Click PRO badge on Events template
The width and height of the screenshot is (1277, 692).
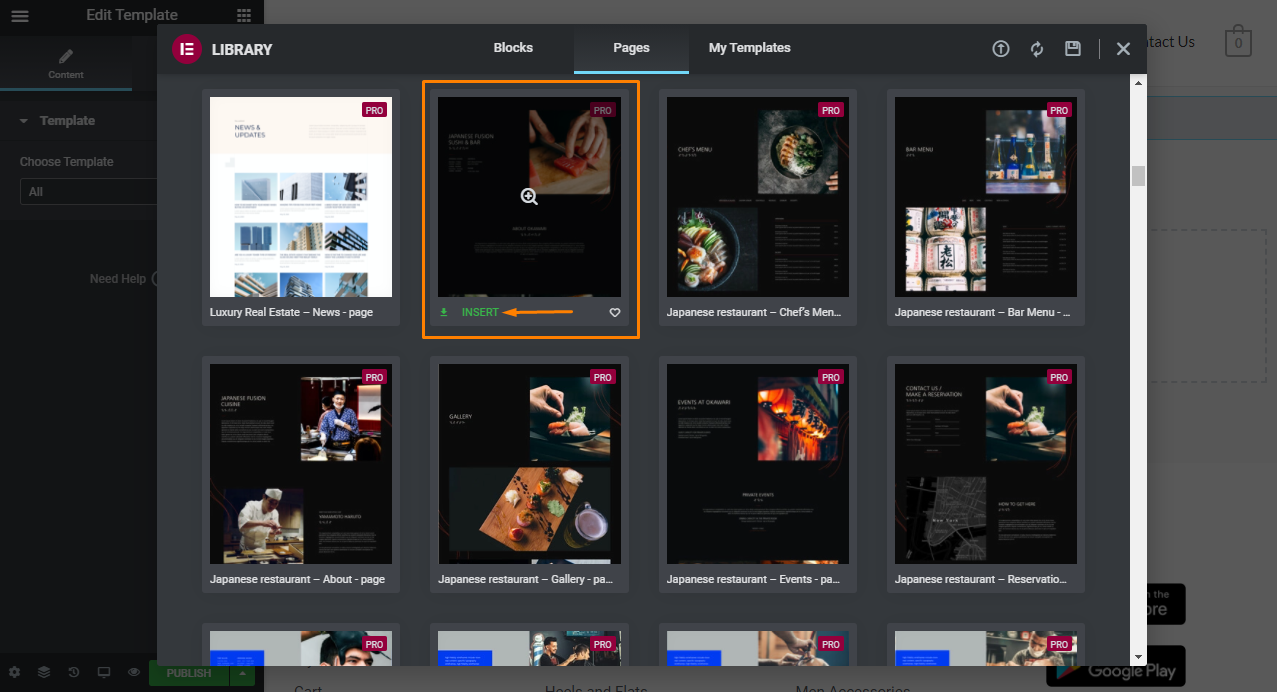(x=831, y=377)
